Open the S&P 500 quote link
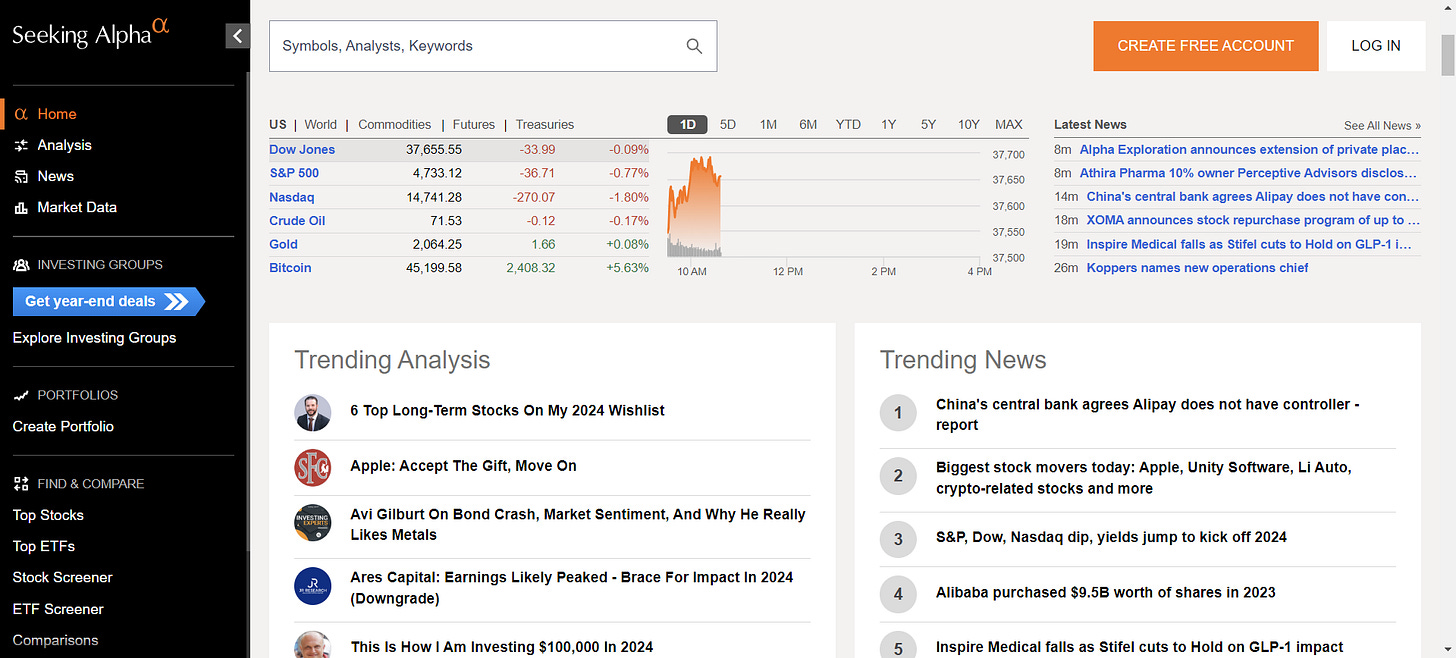The image size is (1456, 658). click(294, 173)
